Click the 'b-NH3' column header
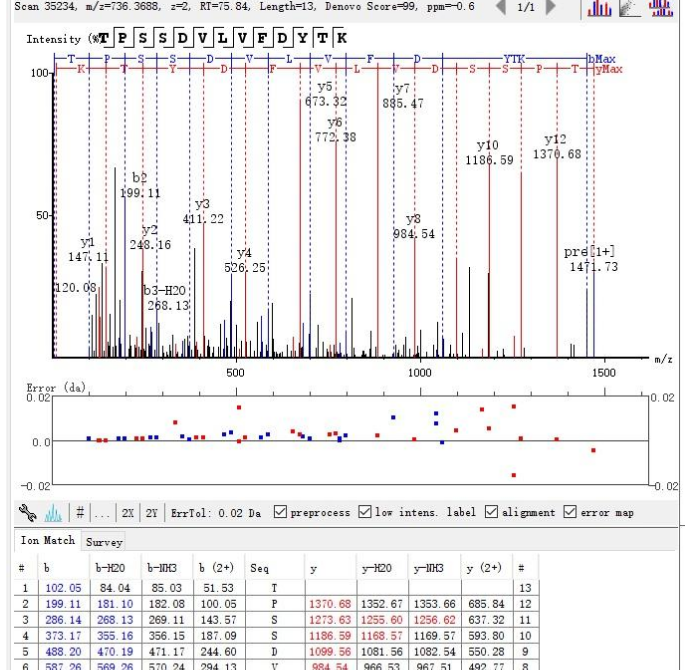 167,568
